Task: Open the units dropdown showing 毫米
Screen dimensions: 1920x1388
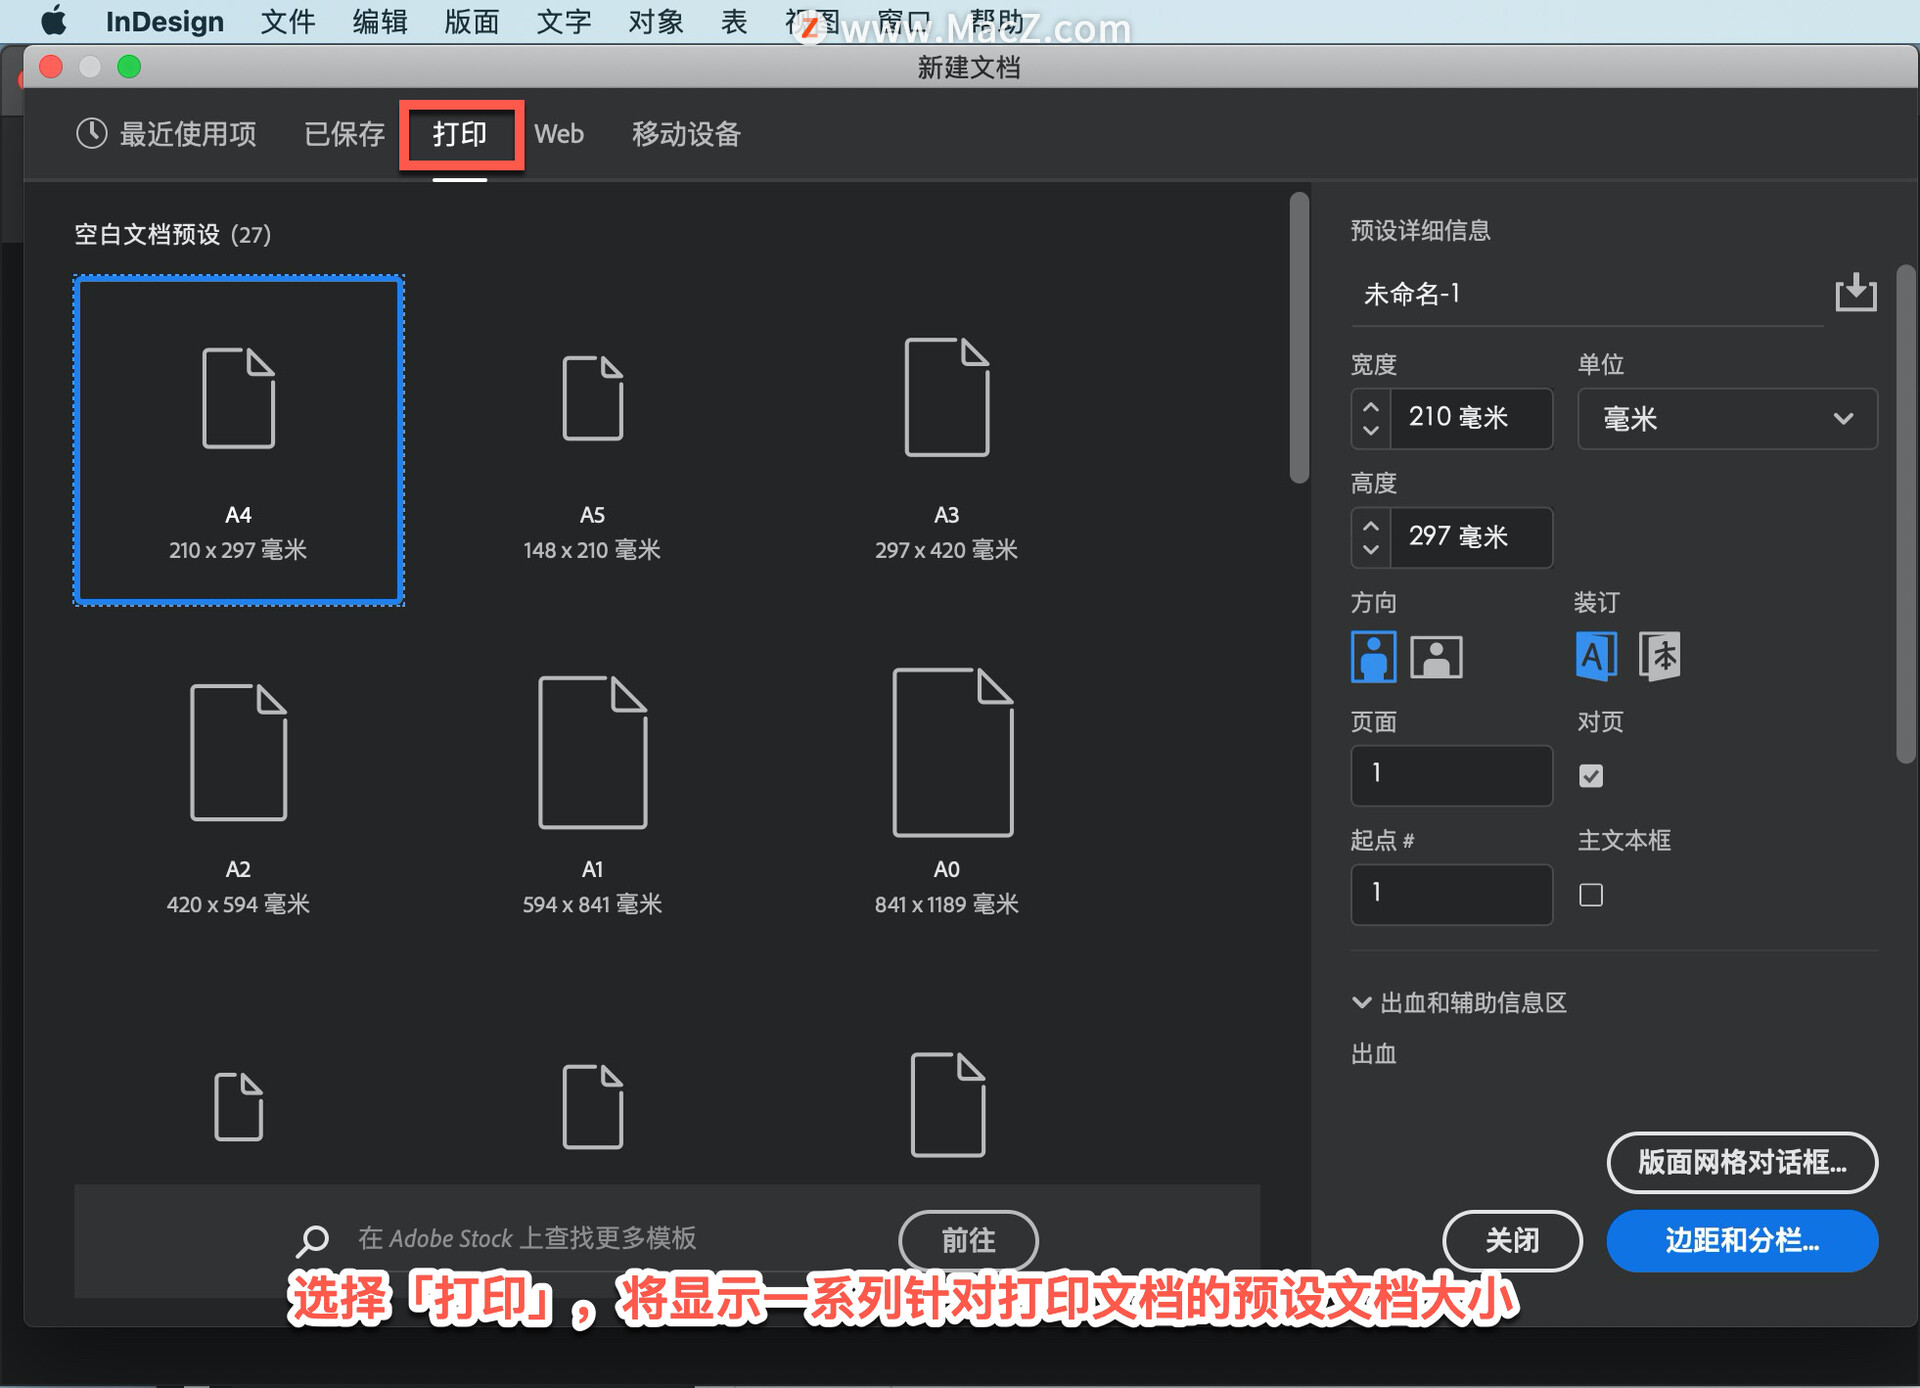Action: (1727, 419)
